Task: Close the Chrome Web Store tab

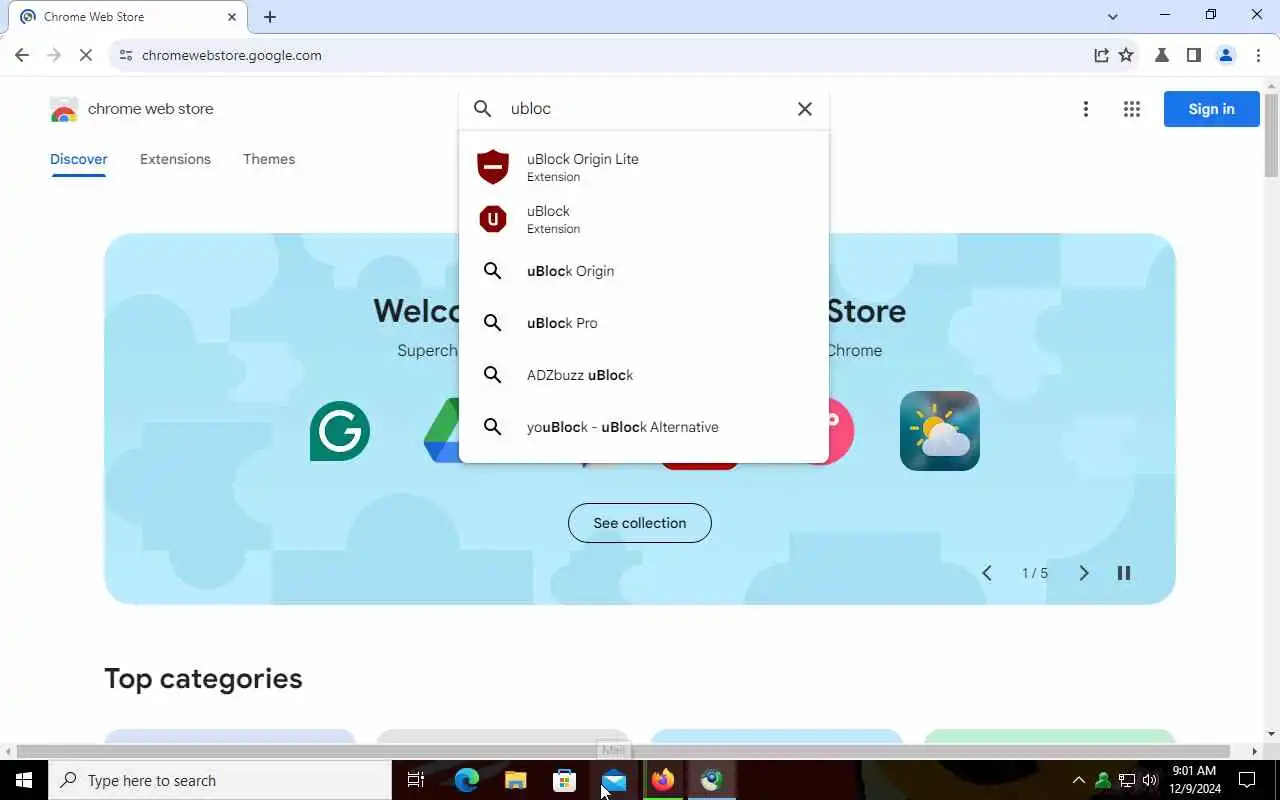Action: click(232, 17)
